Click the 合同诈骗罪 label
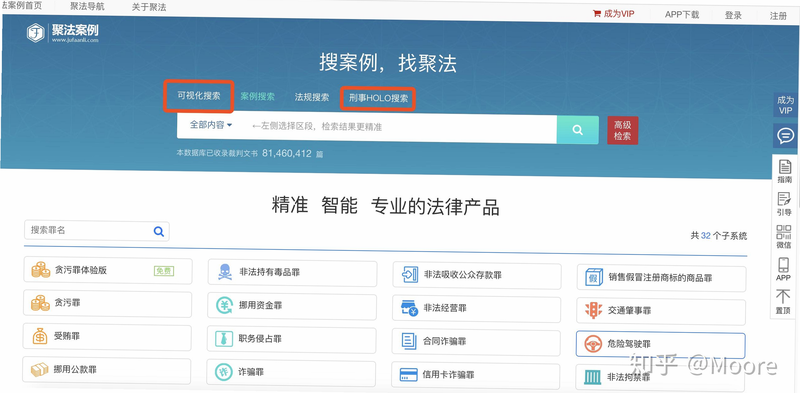800x393 pixels. pyautogui.click(x=444, y=341)
